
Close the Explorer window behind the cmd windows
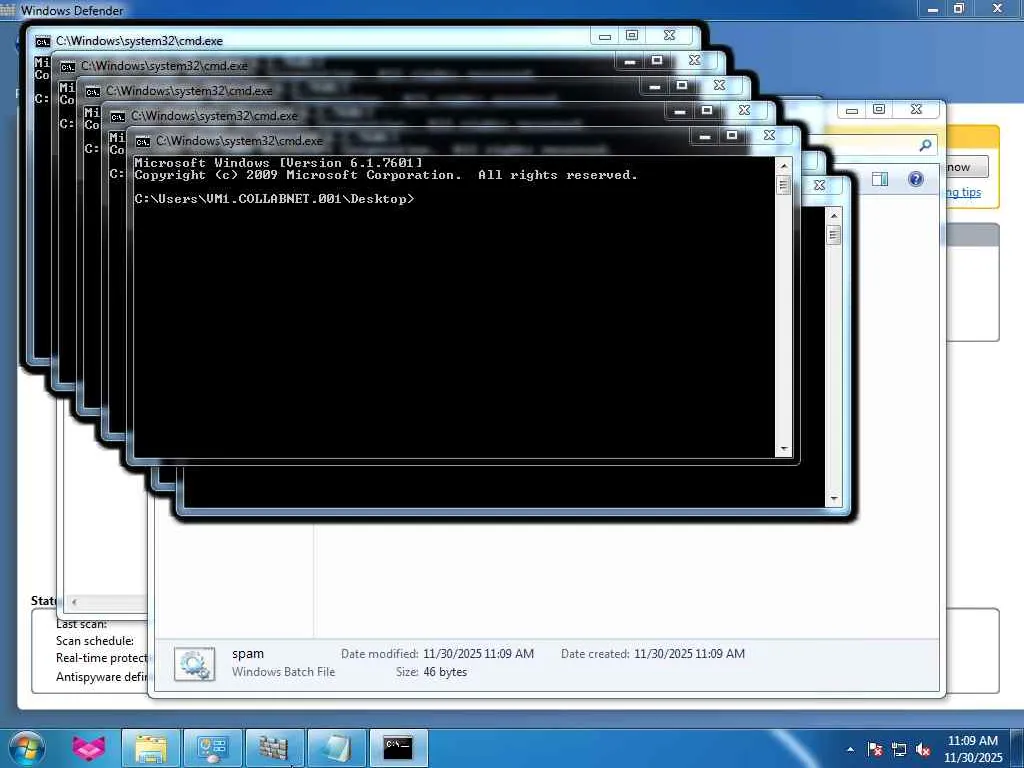[916, 110]
